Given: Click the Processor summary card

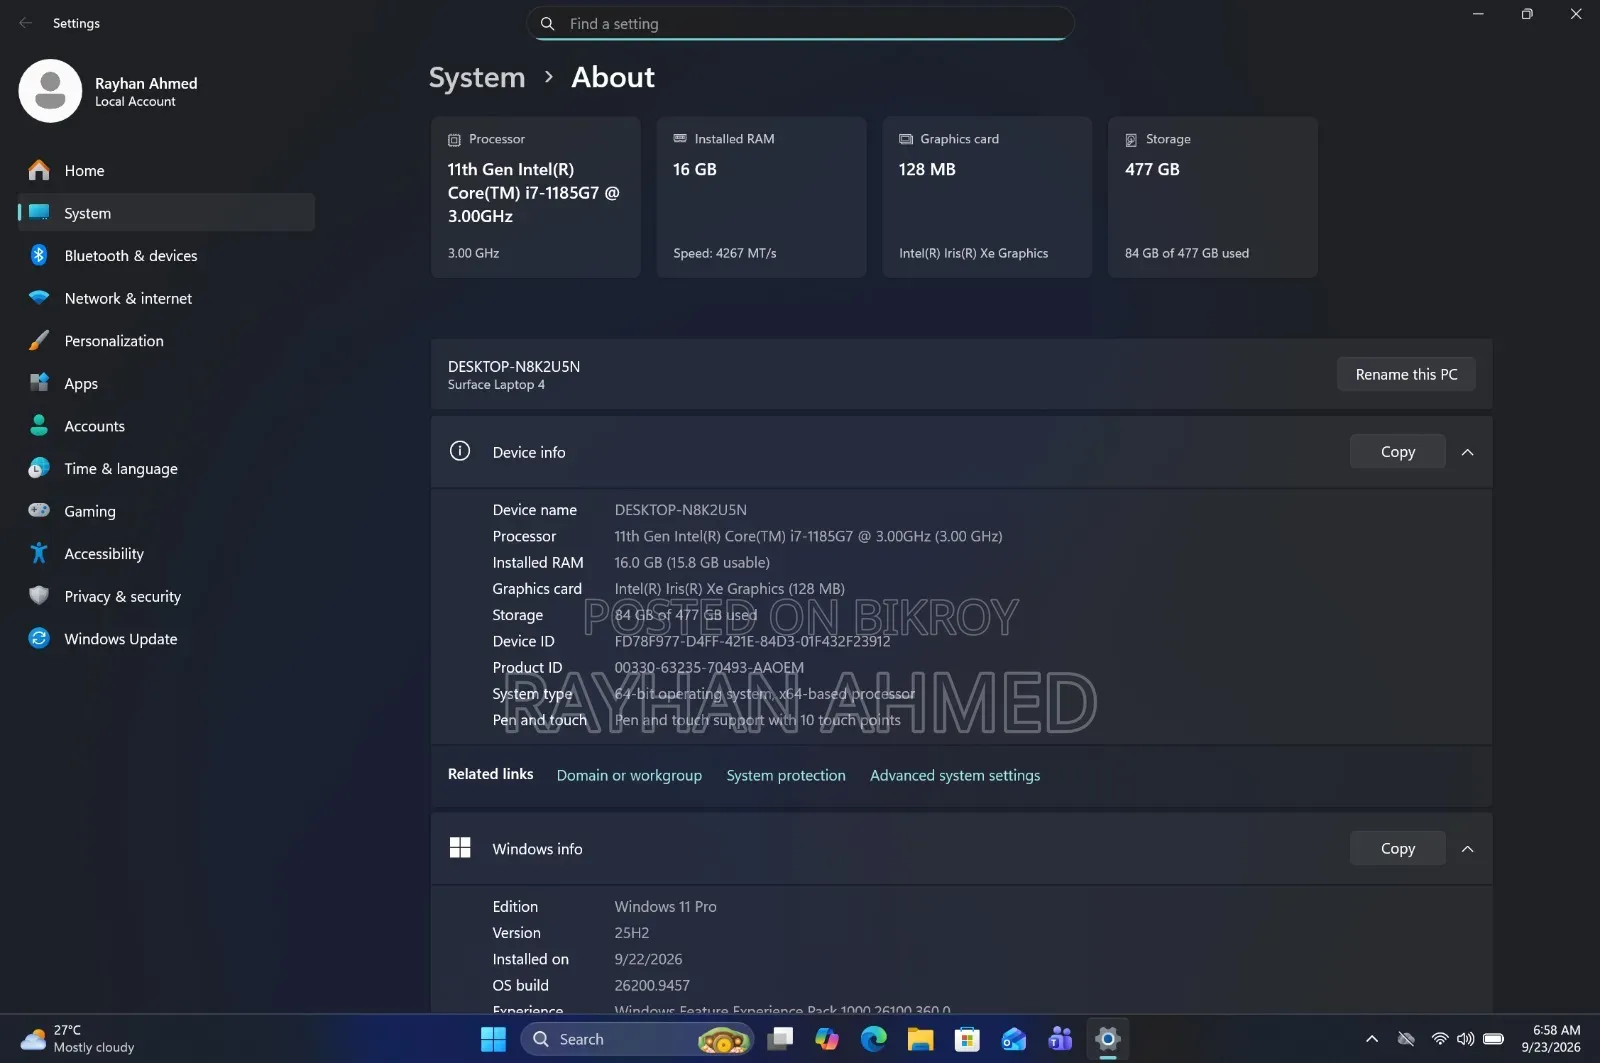Looking at the screenshot, I should 536,197.
